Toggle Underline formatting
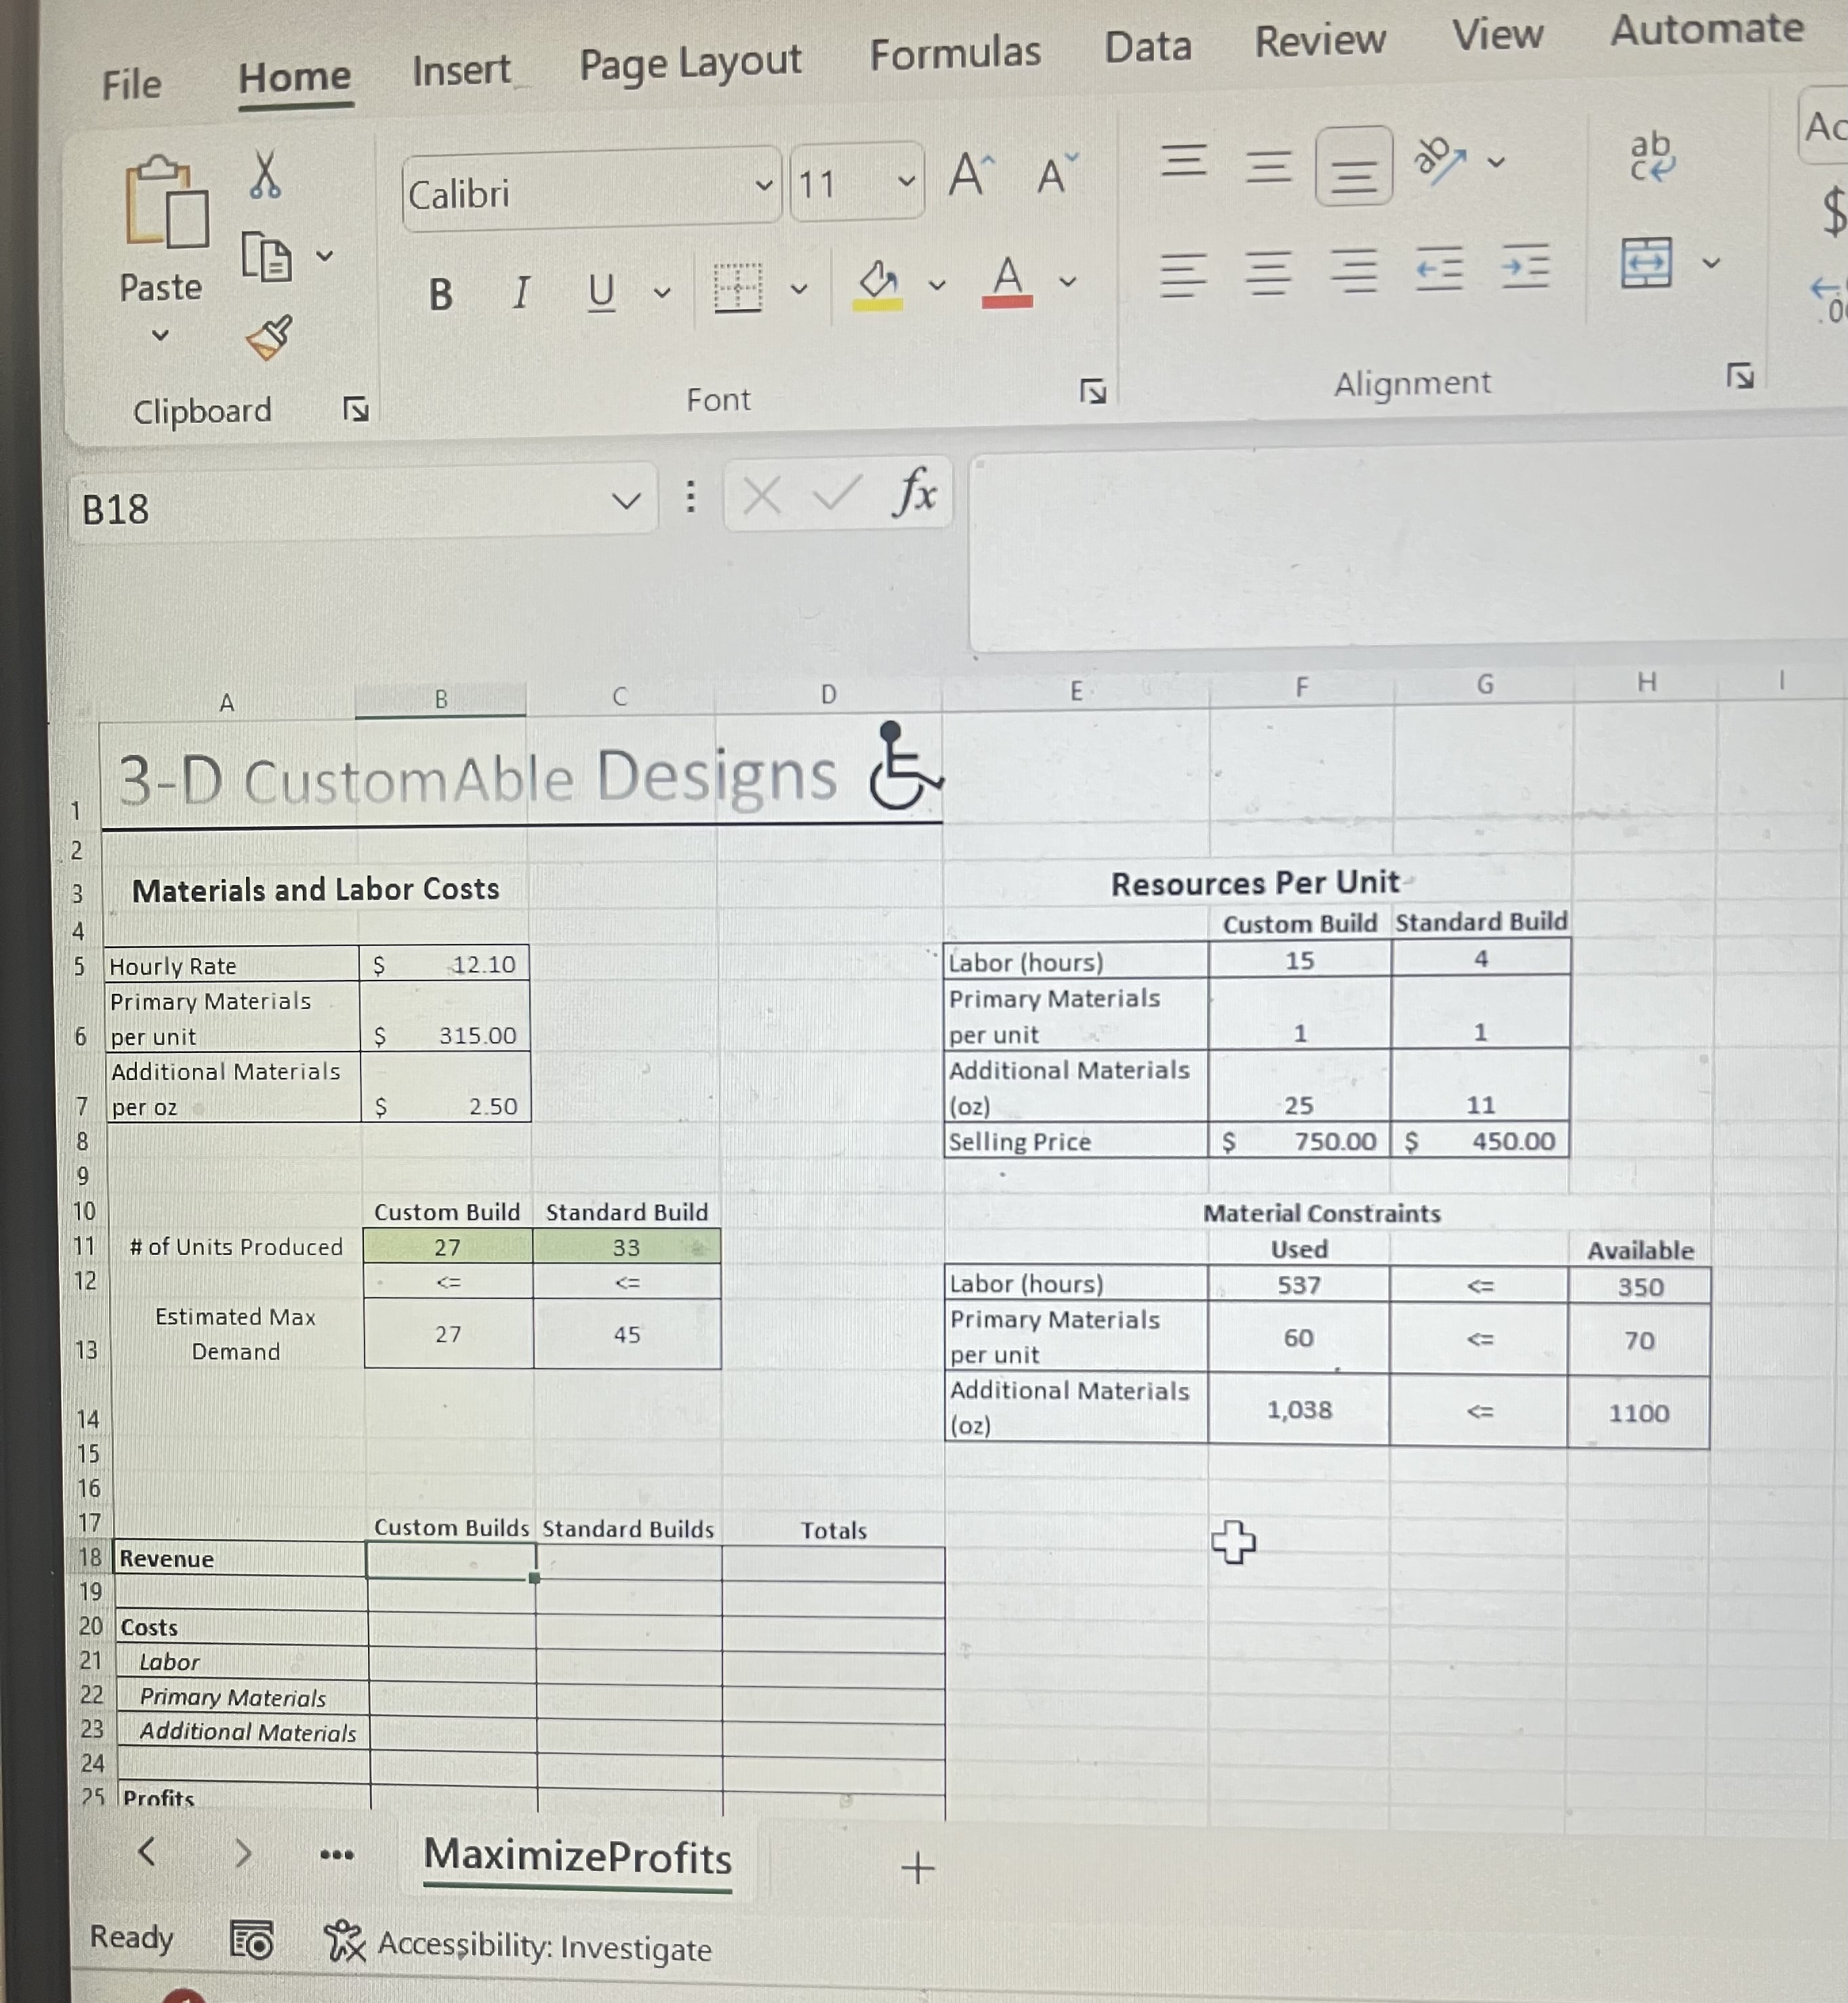The image size is (1848, 2003). [x=601, y=292]
